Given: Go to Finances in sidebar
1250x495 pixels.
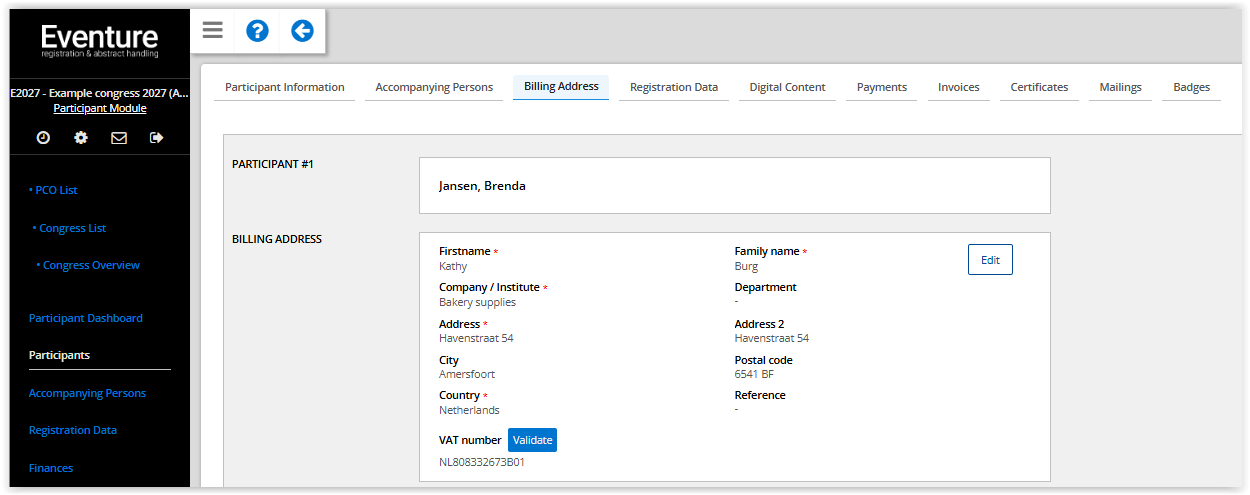Looking at the screenshot, I should (51, 468).
